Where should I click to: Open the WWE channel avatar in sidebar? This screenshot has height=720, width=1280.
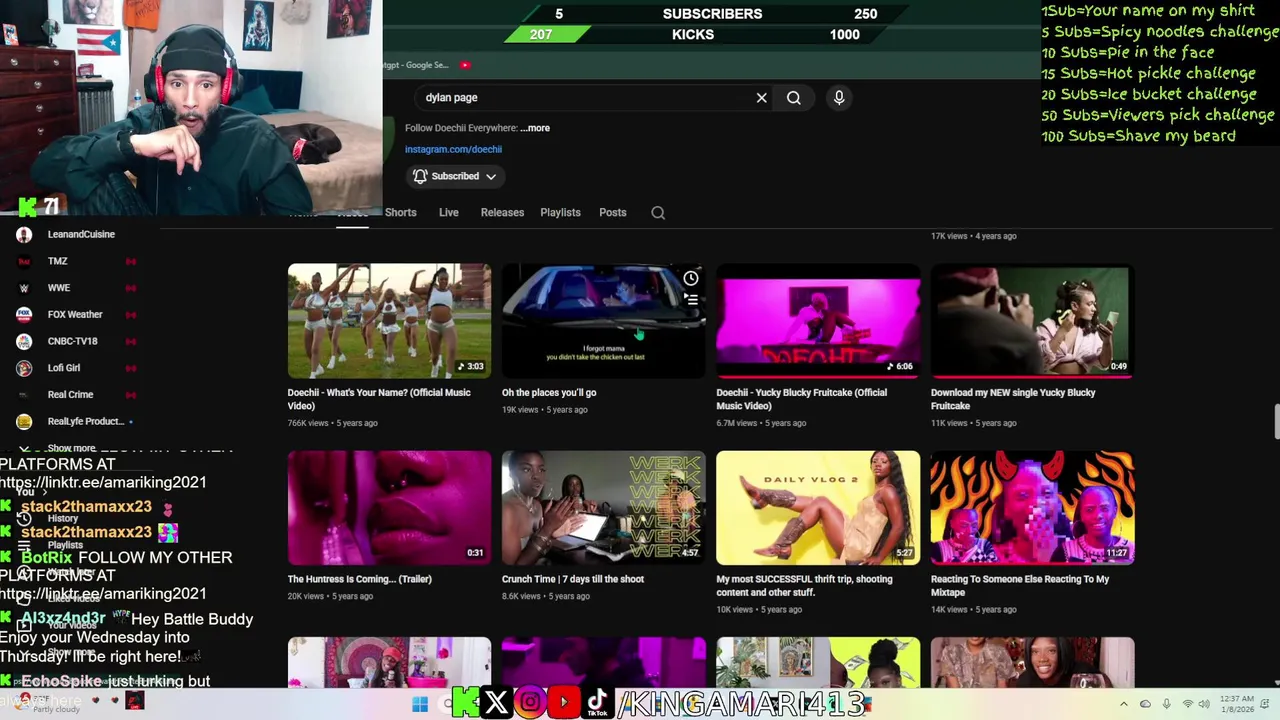click(x=24, y=288)
